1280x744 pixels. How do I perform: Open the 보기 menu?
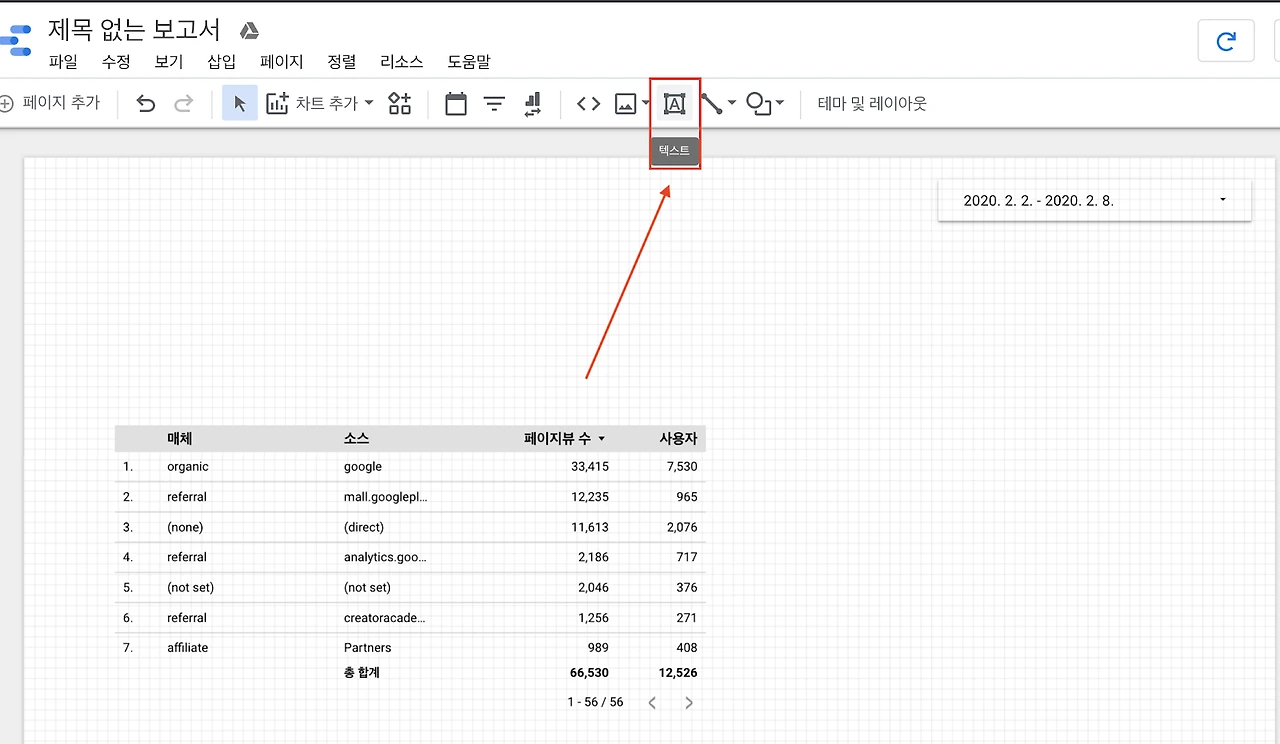(169, 62)
